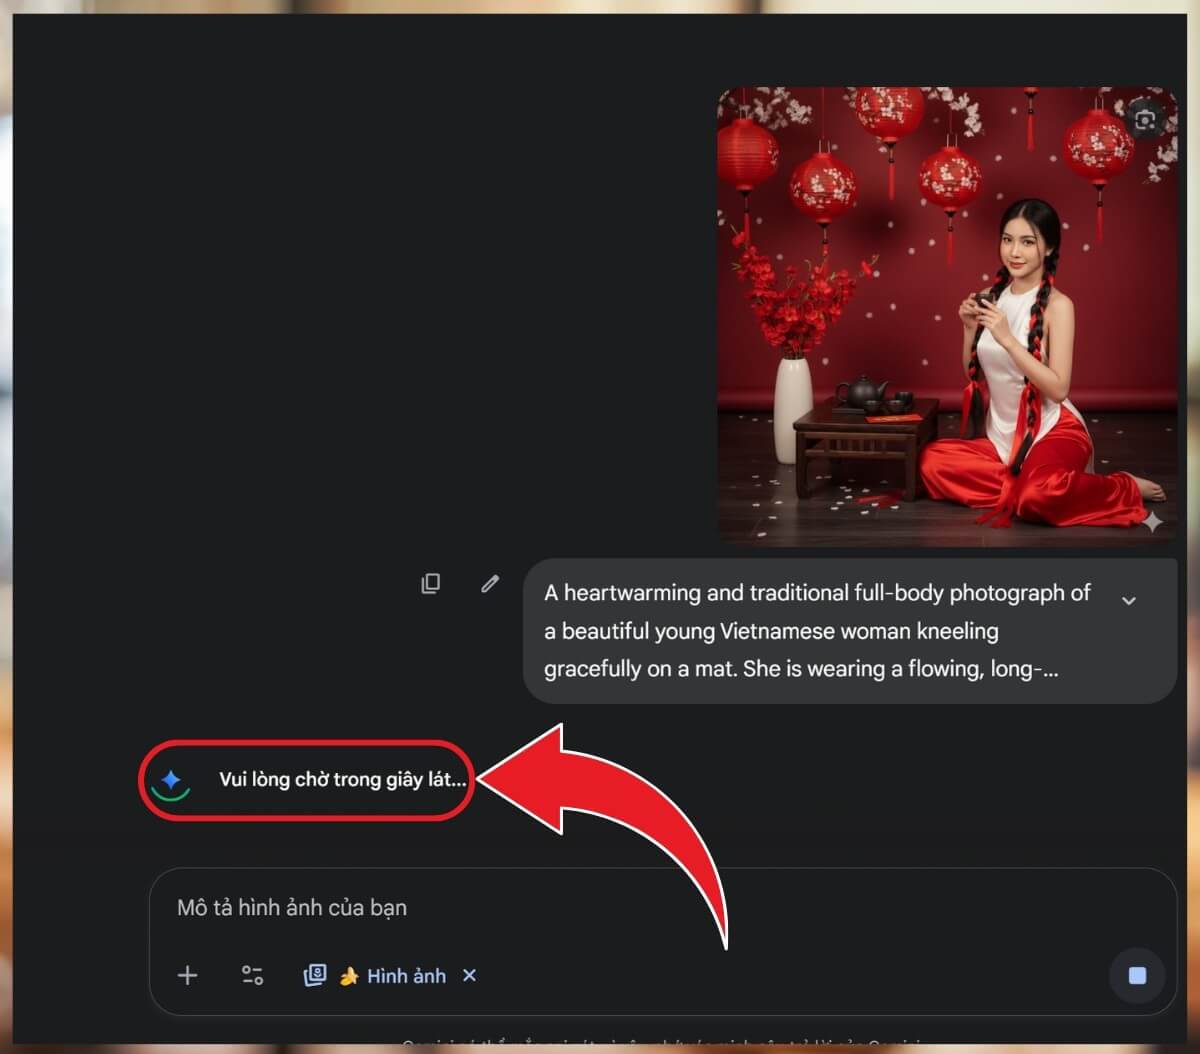Click the banana emoji in the image chip
The width and height of the screenshot is (1200, 1054).
pos(348,976)
